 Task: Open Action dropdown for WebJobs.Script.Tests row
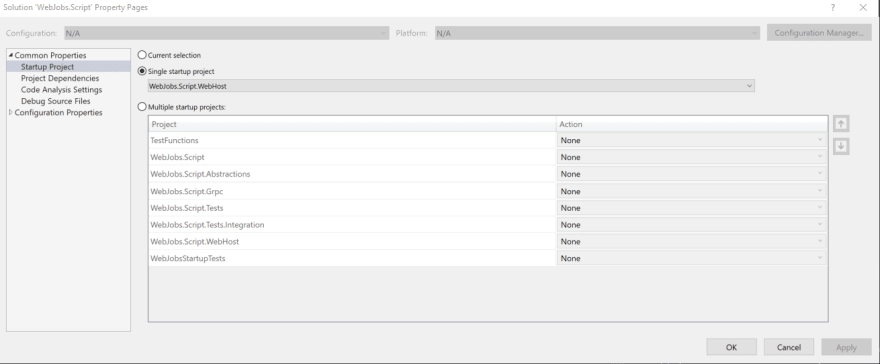click(691, 208)
